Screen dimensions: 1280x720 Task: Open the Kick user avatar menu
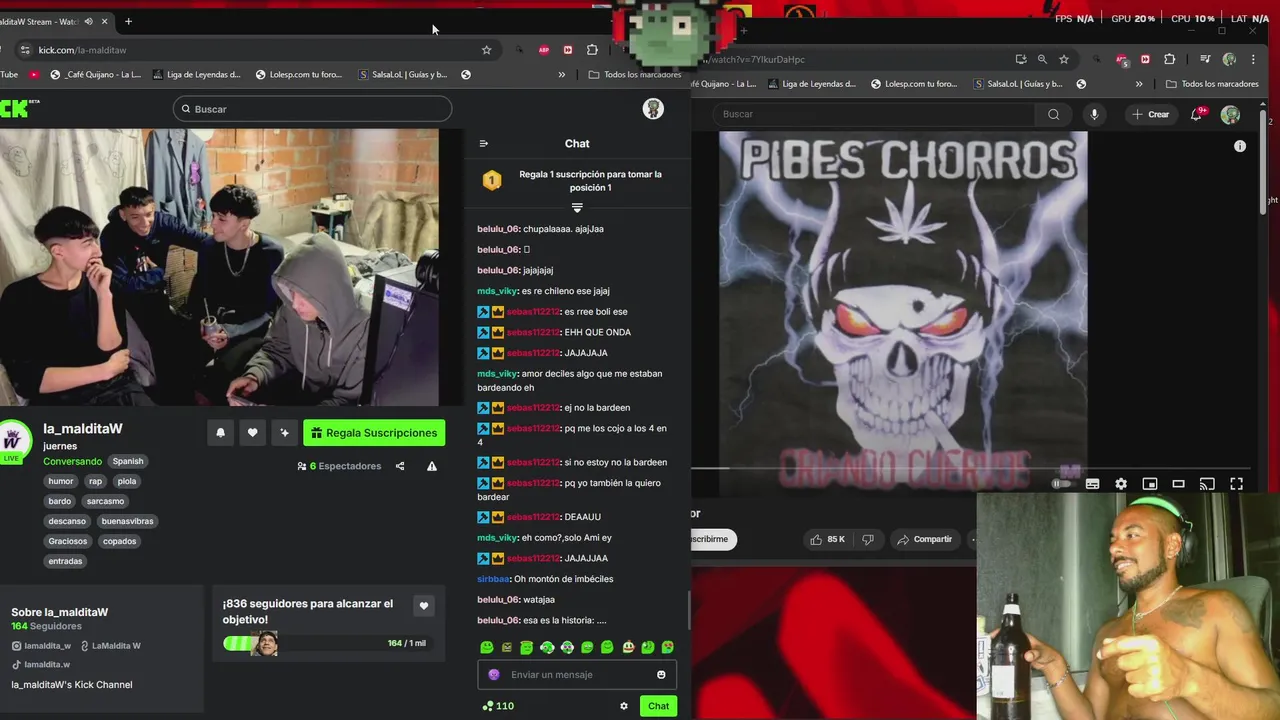point(653,109)
